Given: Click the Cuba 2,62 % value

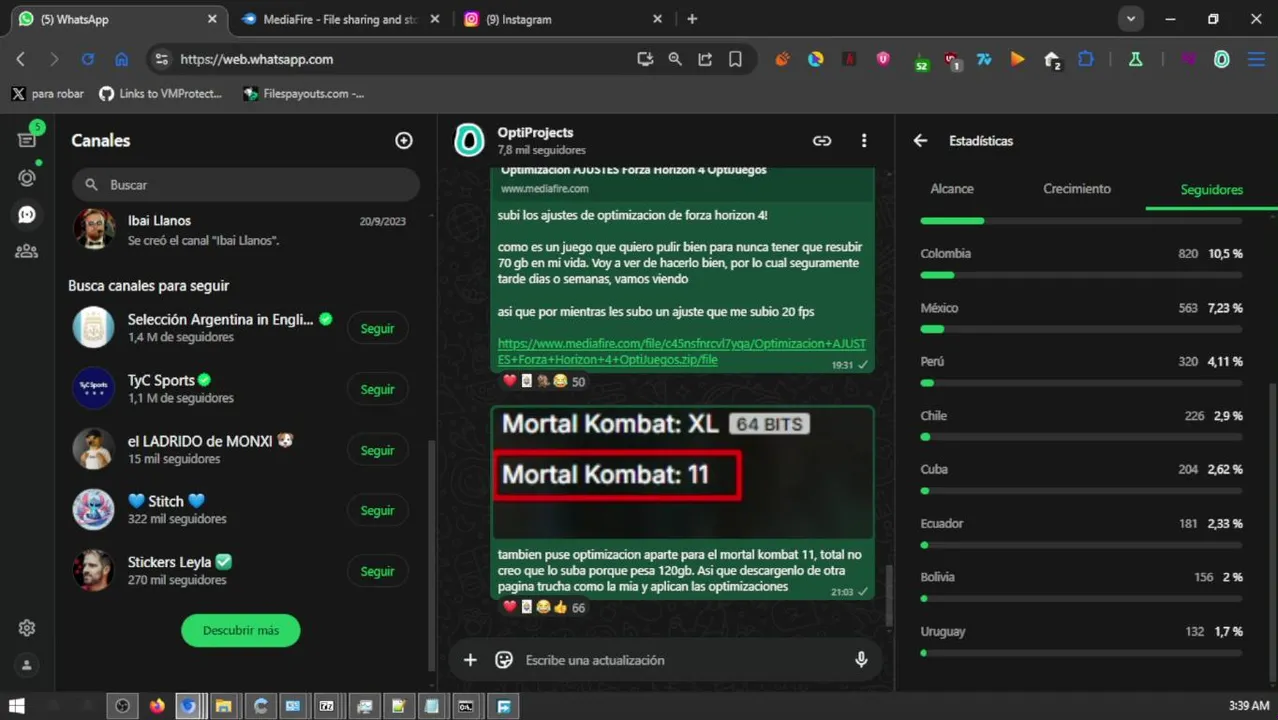Looking at the screenshot, I should (x=1225, y=469).
